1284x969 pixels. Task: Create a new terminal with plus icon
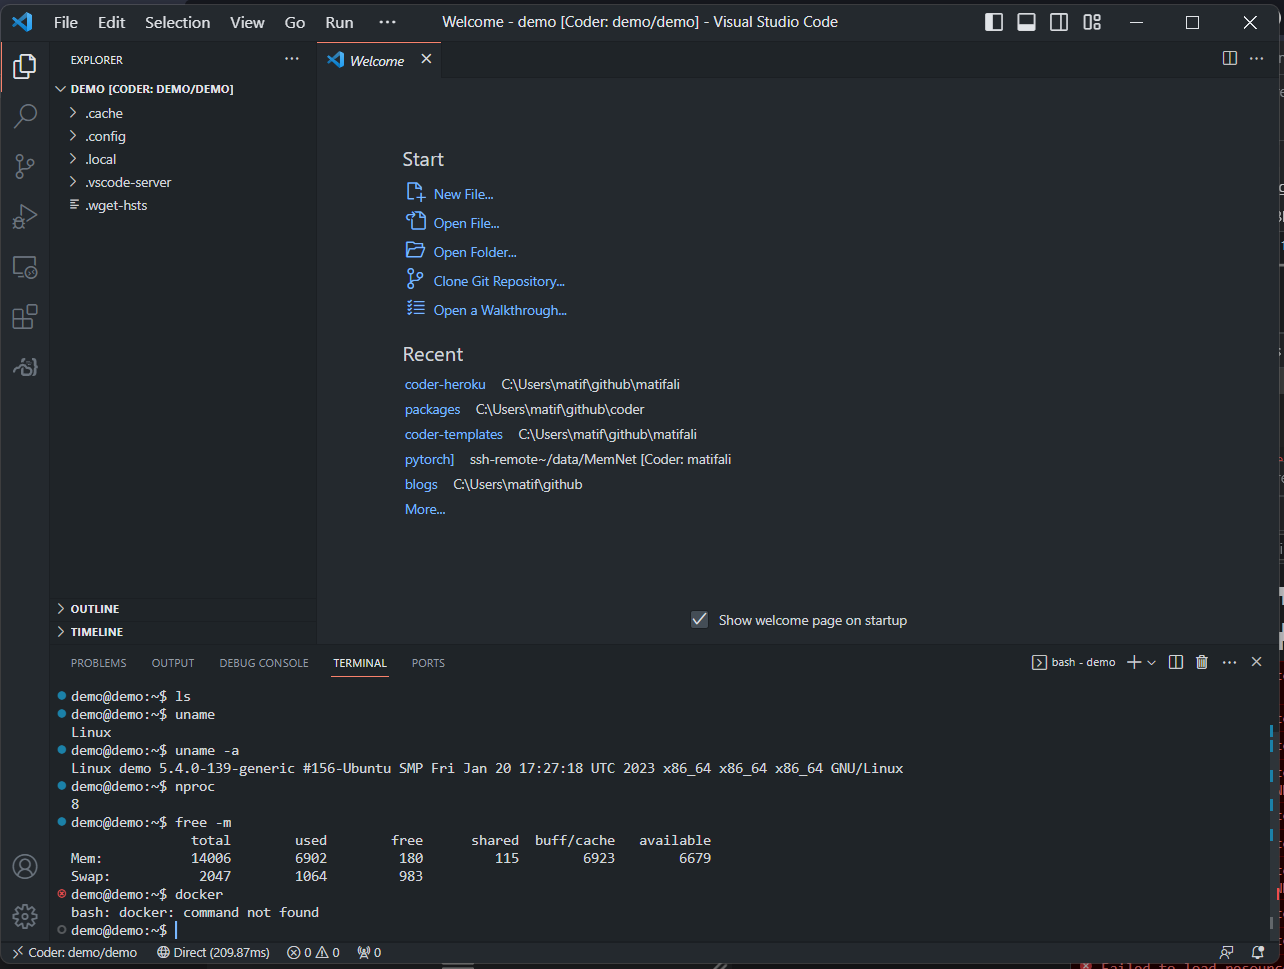(1134, 662)
